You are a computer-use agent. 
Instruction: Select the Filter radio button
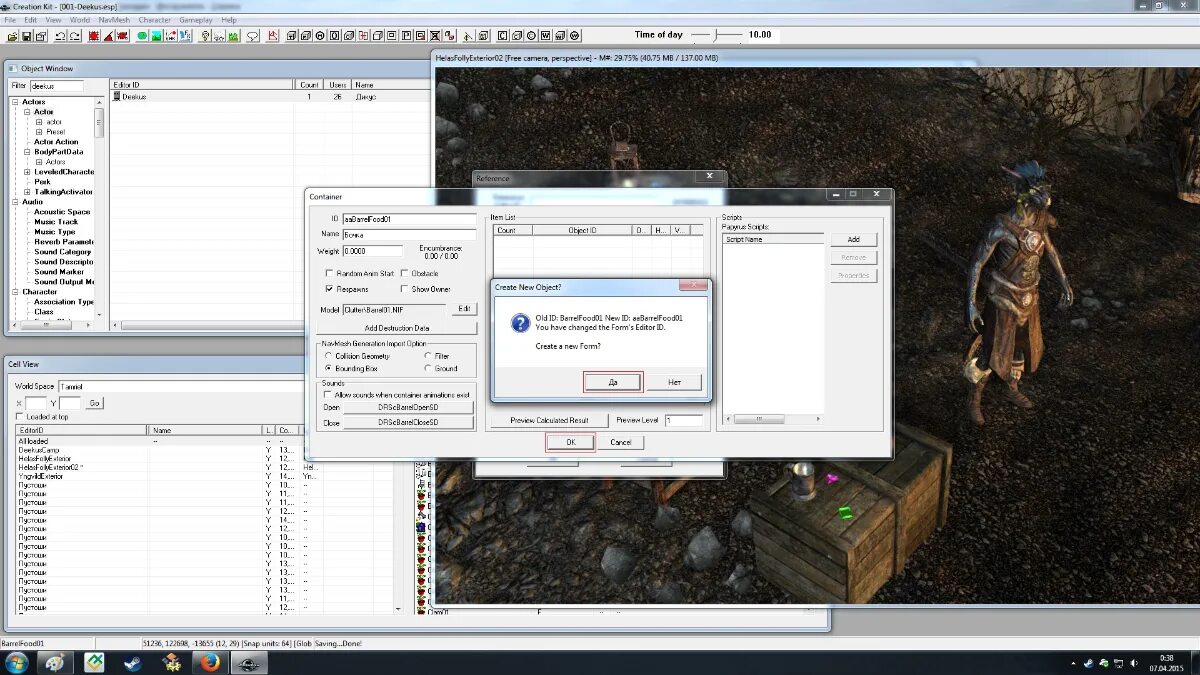pyautogui.click(x=428, y=356)
